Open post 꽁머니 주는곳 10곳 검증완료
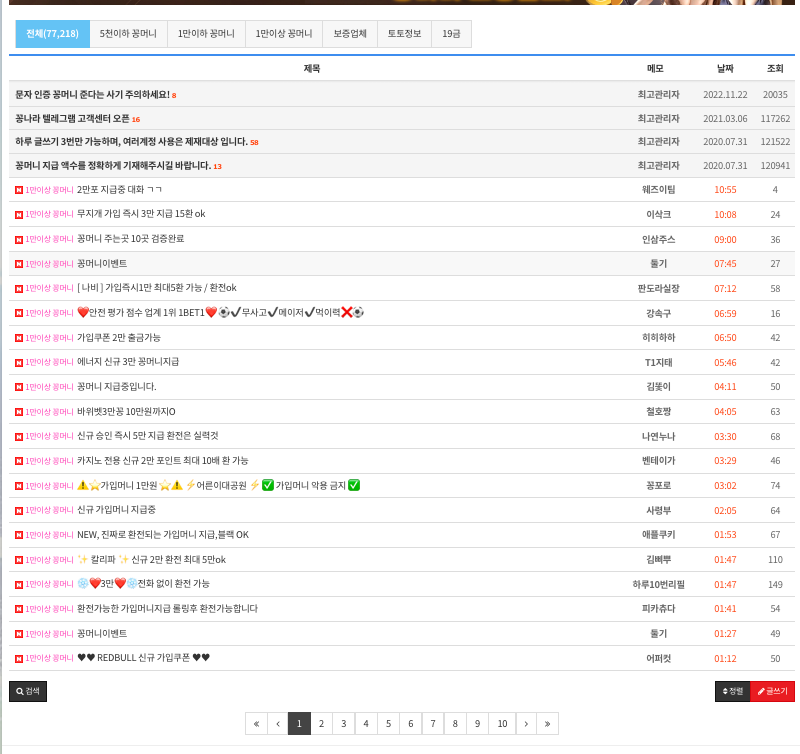This screenshot has width=800, height=754. click(130, 239)
